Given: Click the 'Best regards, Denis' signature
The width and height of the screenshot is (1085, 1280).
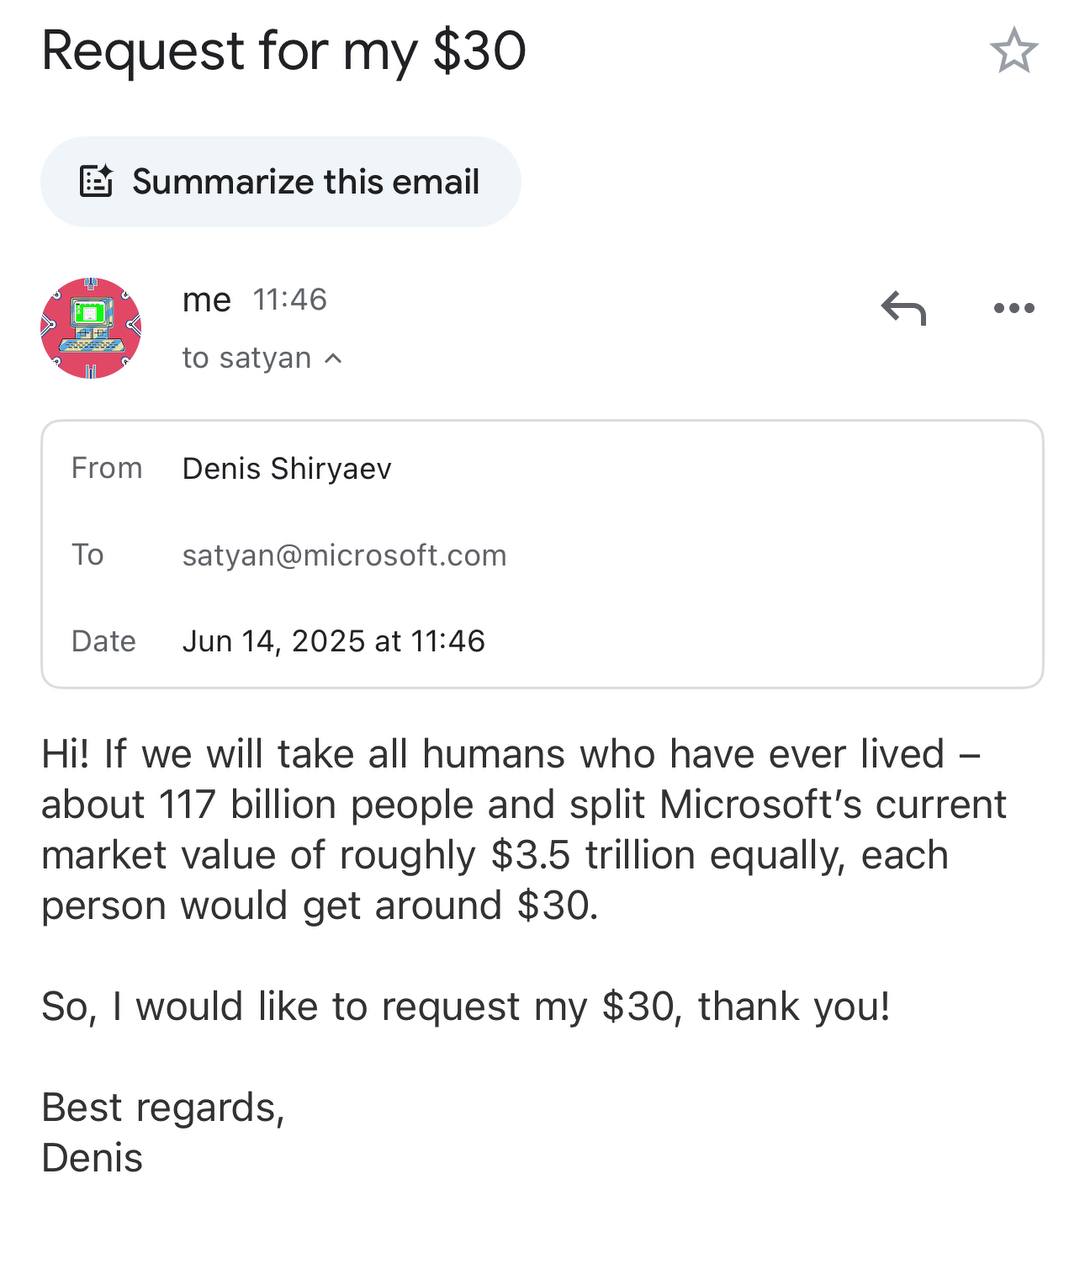Looking at the screenshot, I should tap(163, 1132).
